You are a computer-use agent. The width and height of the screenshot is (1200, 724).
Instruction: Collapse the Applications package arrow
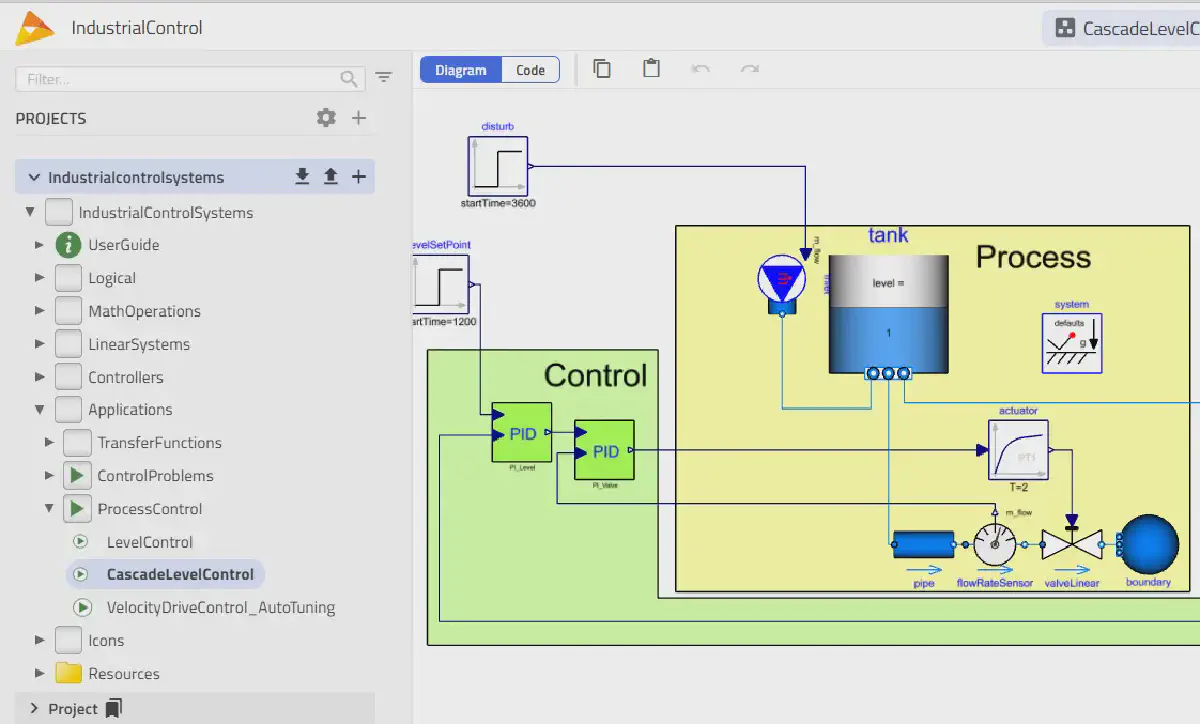pyautogui.click(x=39, y=409)
